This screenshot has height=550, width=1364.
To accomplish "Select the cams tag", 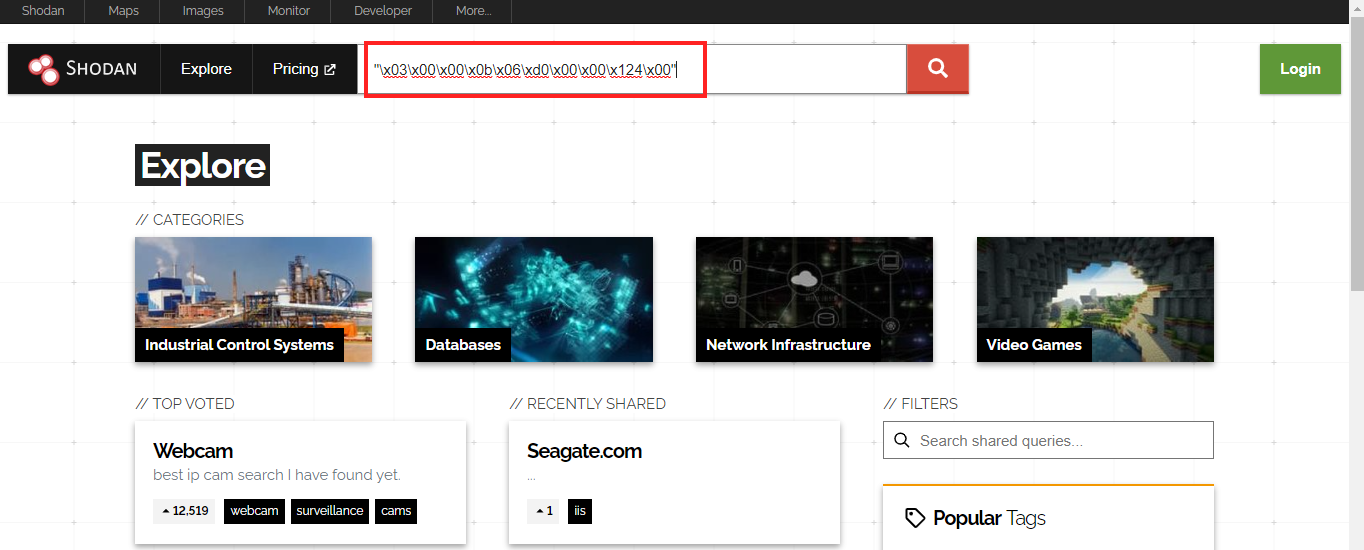I will click(x=396, y=511).
